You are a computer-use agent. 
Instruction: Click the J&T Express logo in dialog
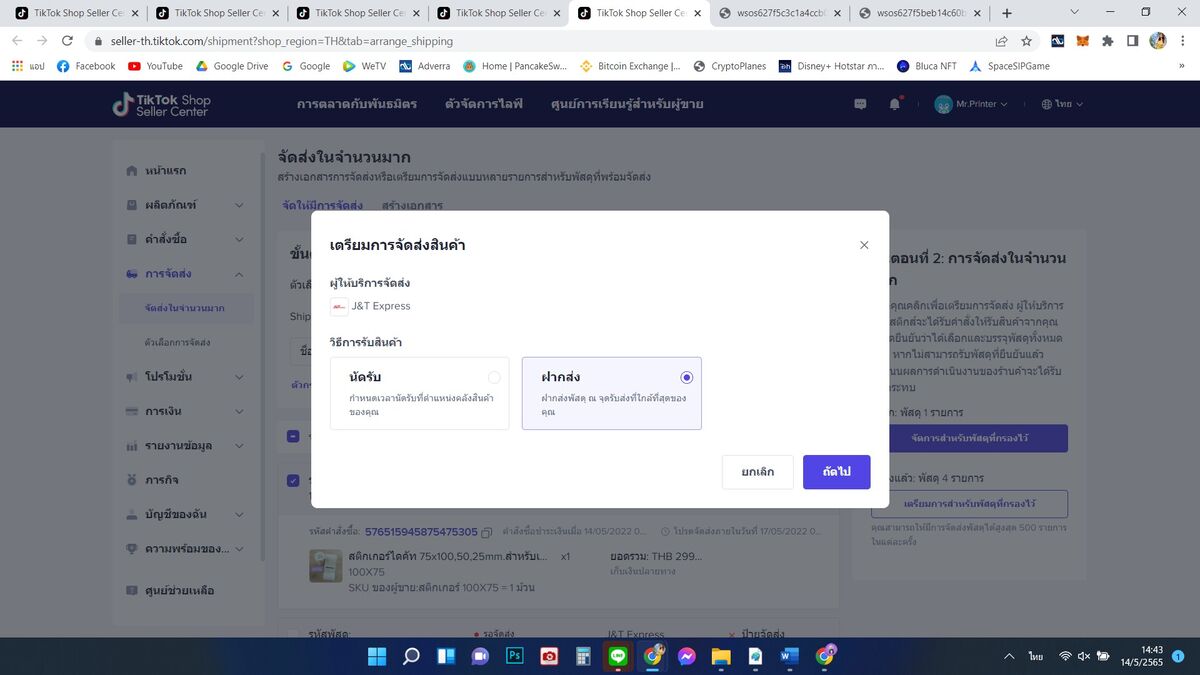(339, 306)
